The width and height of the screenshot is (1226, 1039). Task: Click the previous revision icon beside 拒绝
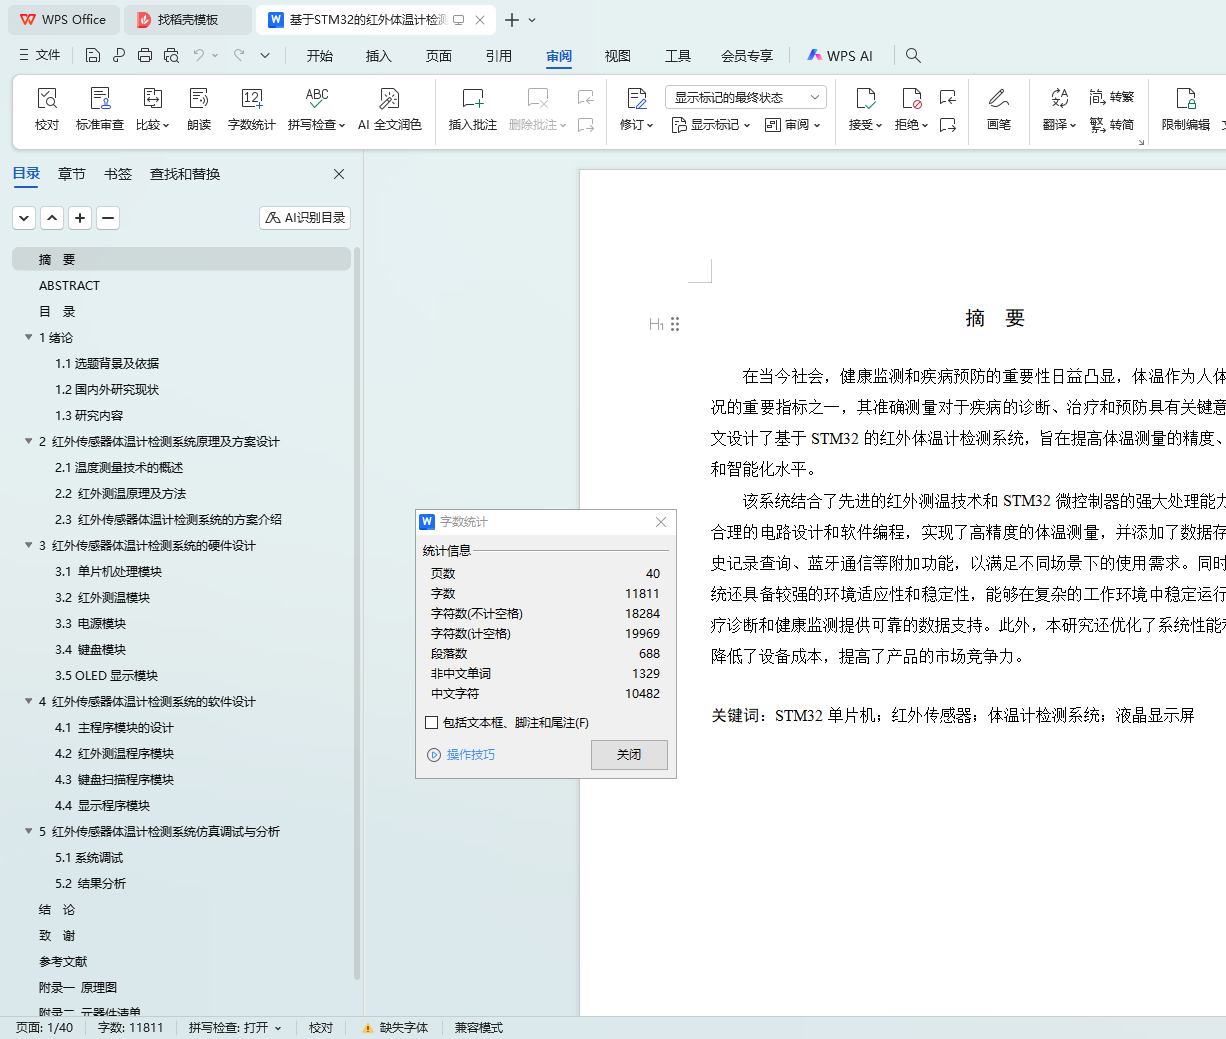[948, 97]
